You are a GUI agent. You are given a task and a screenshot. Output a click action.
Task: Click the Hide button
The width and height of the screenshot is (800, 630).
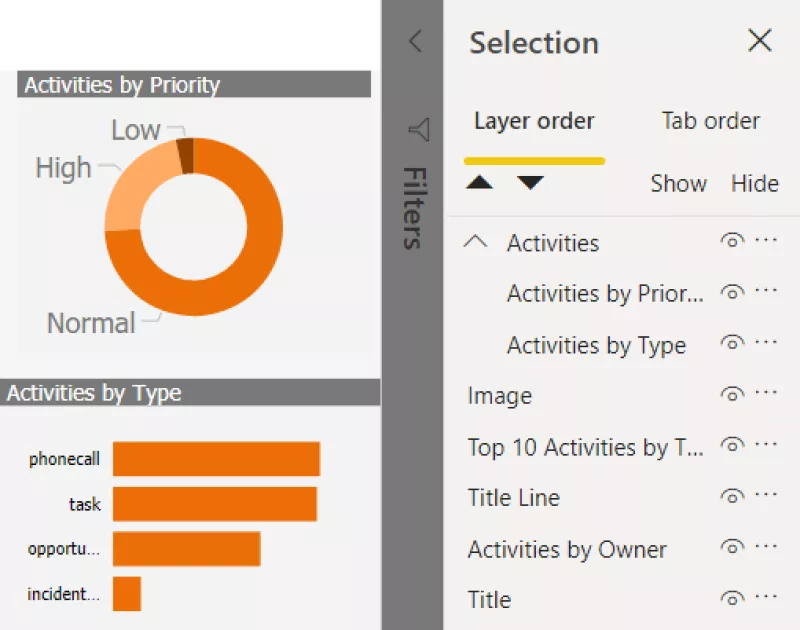click(754, 184)
